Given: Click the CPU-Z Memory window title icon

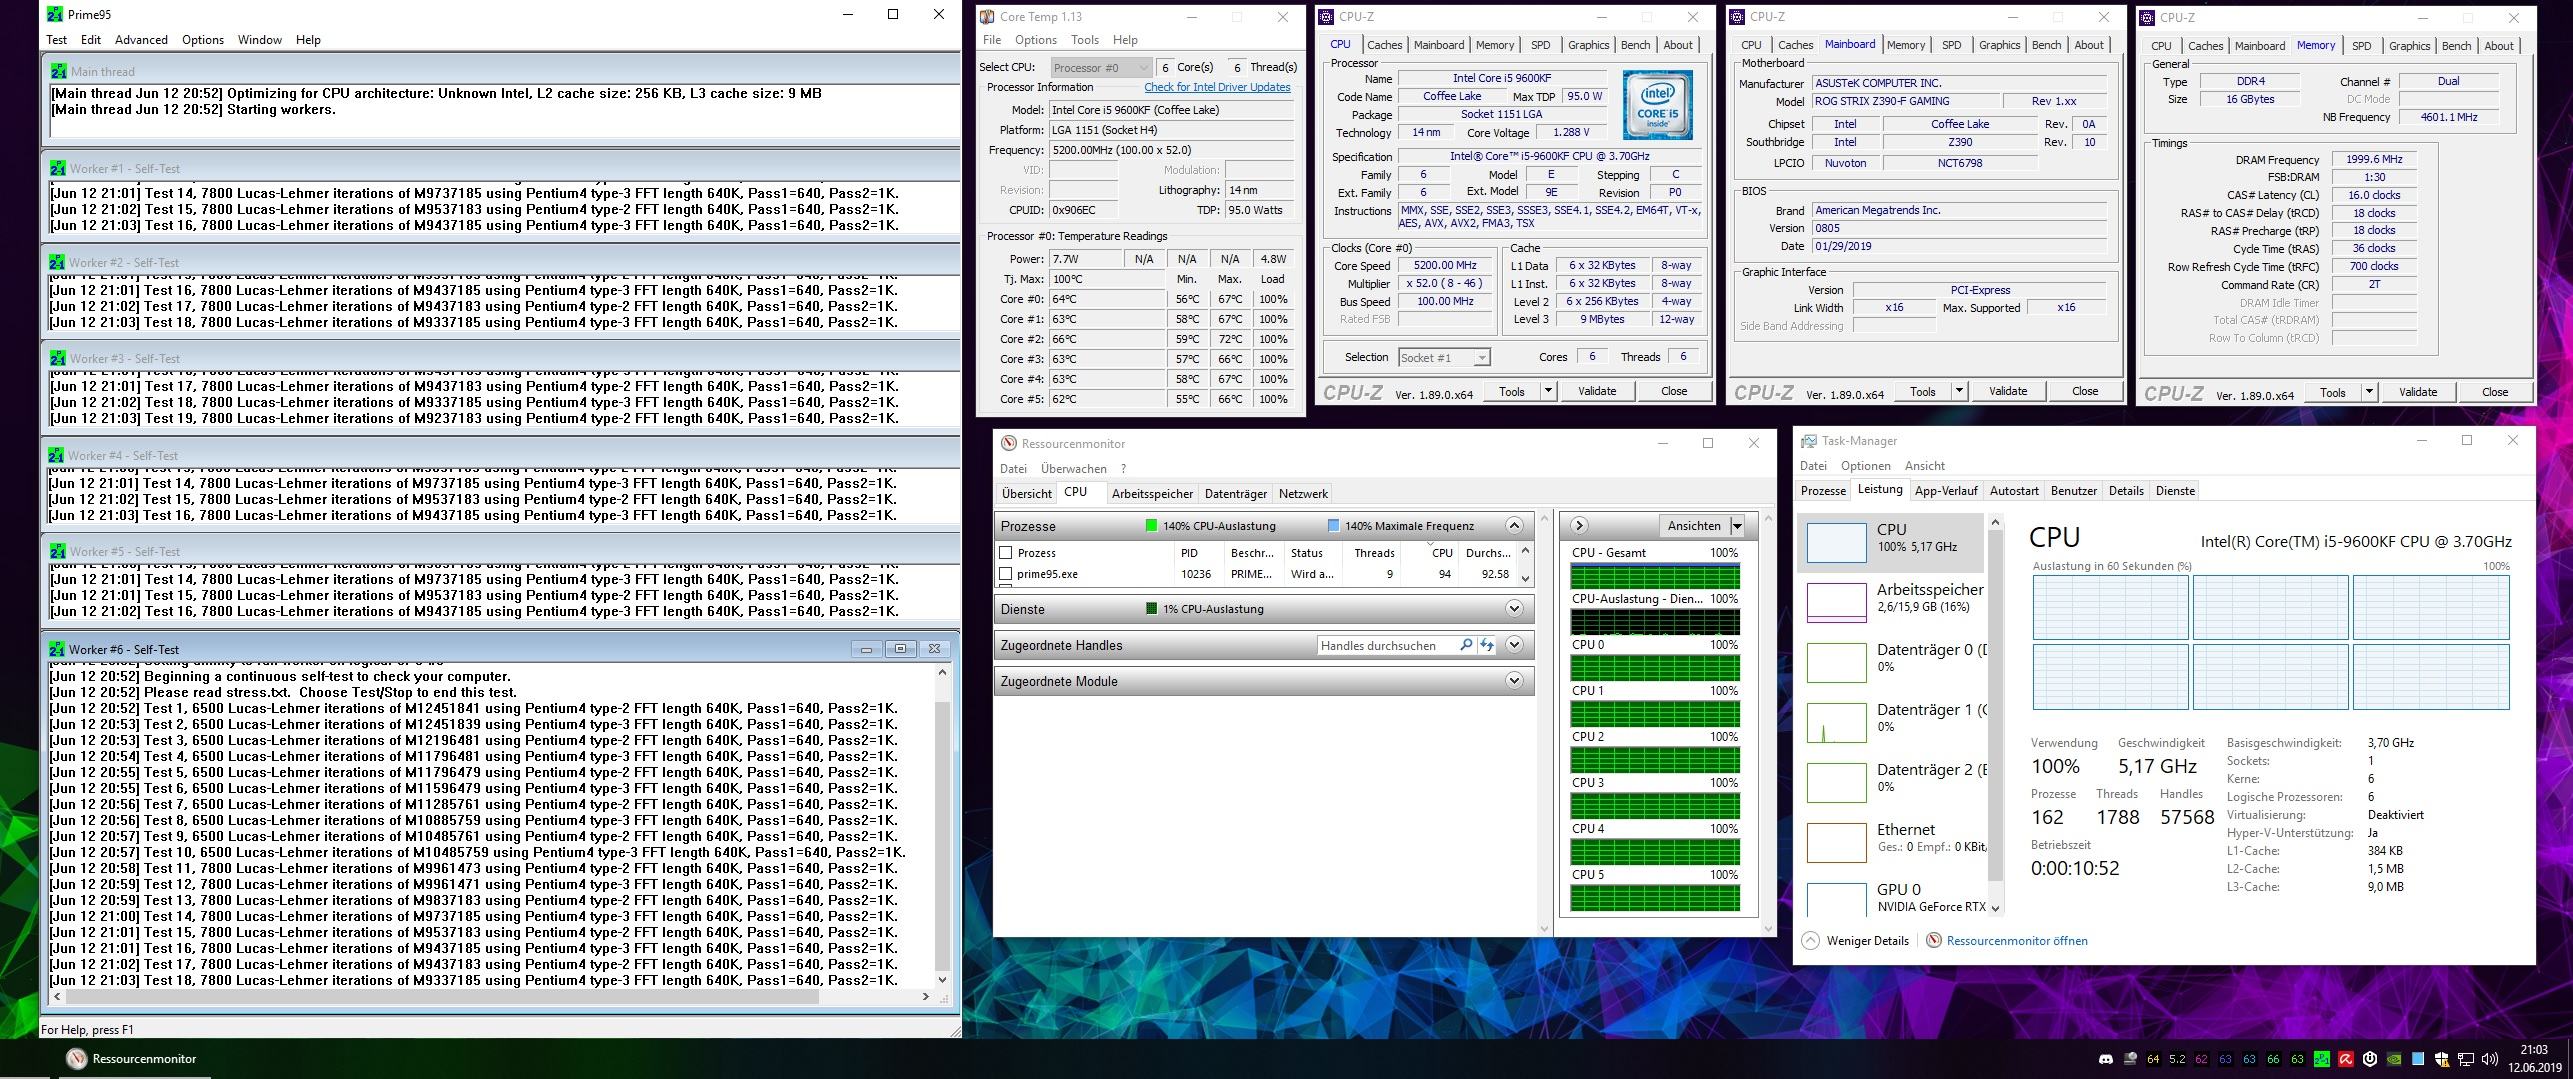Looking at the screenshot, I should coord(2147,17).
